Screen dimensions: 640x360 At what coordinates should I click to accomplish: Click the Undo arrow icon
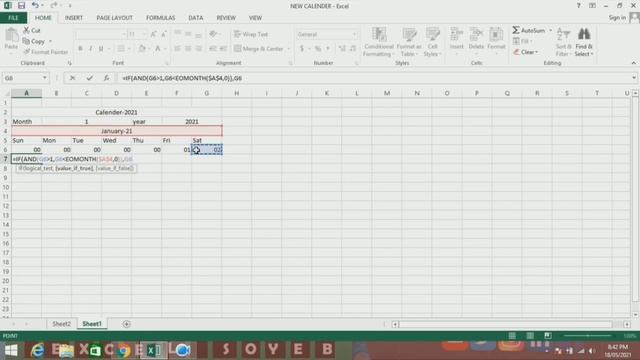35,6
